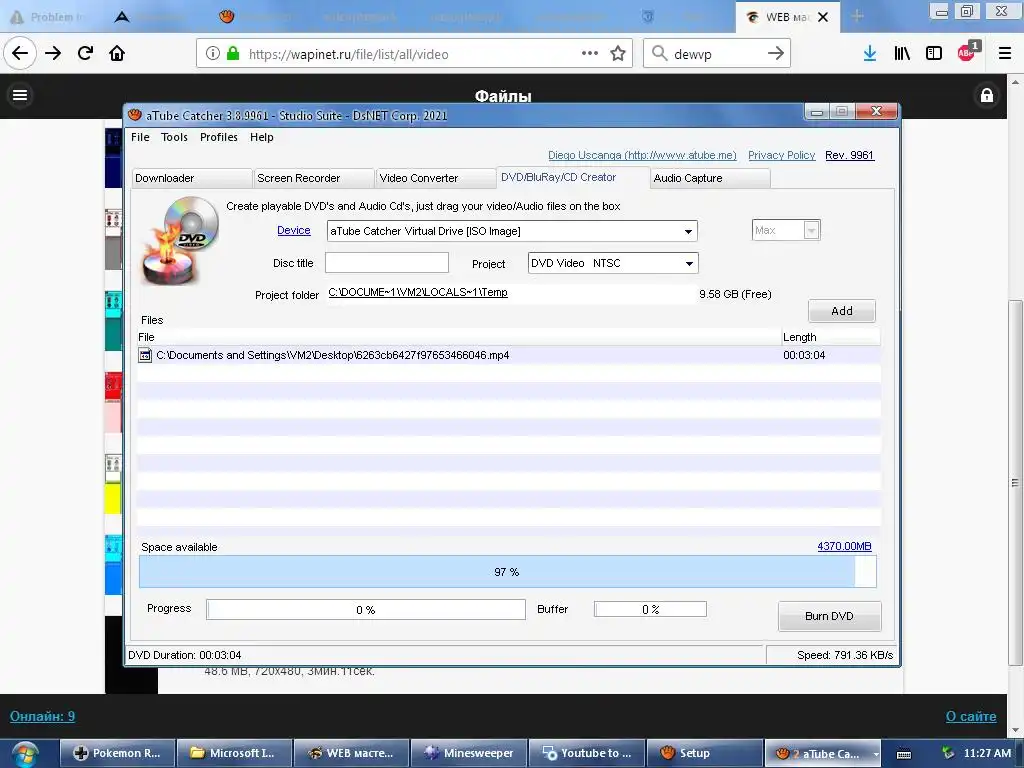
Task: Open the browser home page icon
Action: (117, 54)
